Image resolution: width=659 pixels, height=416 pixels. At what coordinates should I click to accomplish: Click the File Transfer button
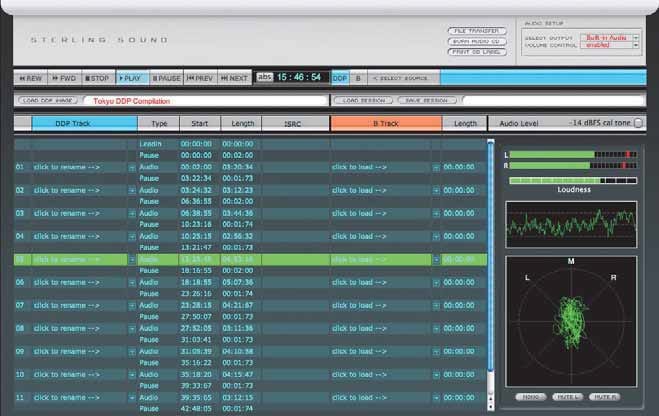coord(477,31)
